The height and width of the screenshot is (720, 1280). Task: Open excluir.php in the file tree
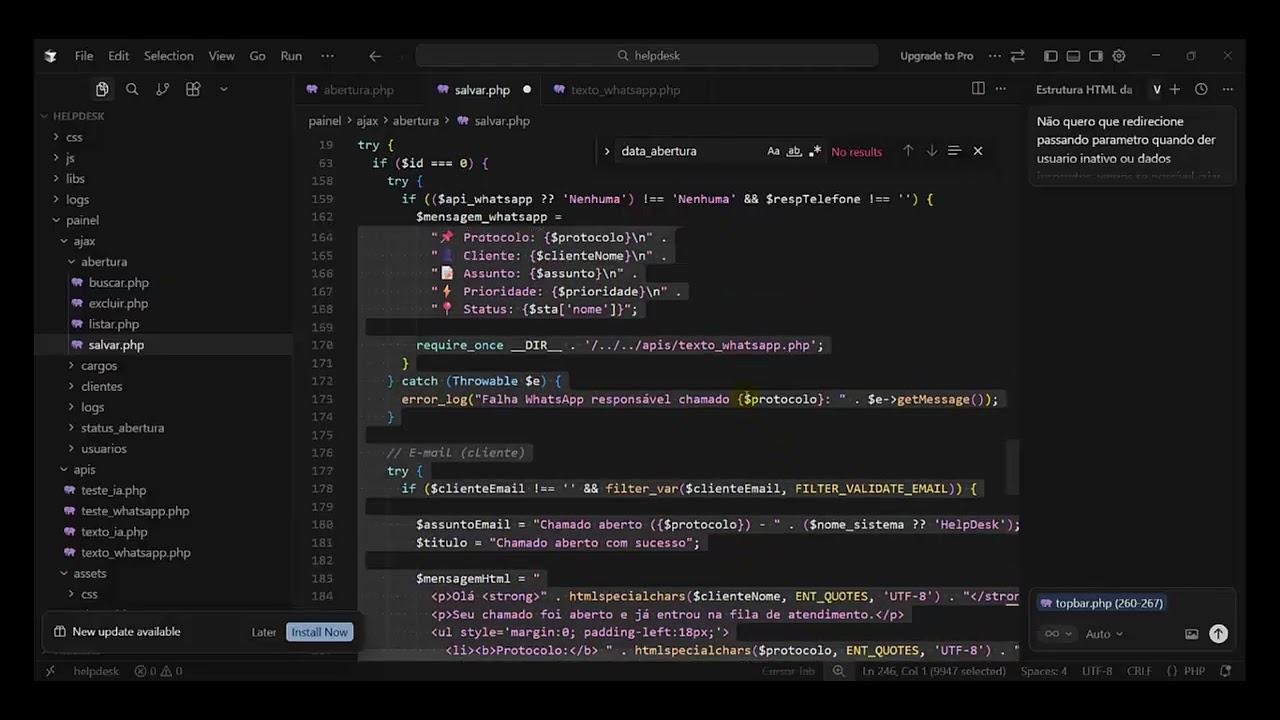pos(118,304)
